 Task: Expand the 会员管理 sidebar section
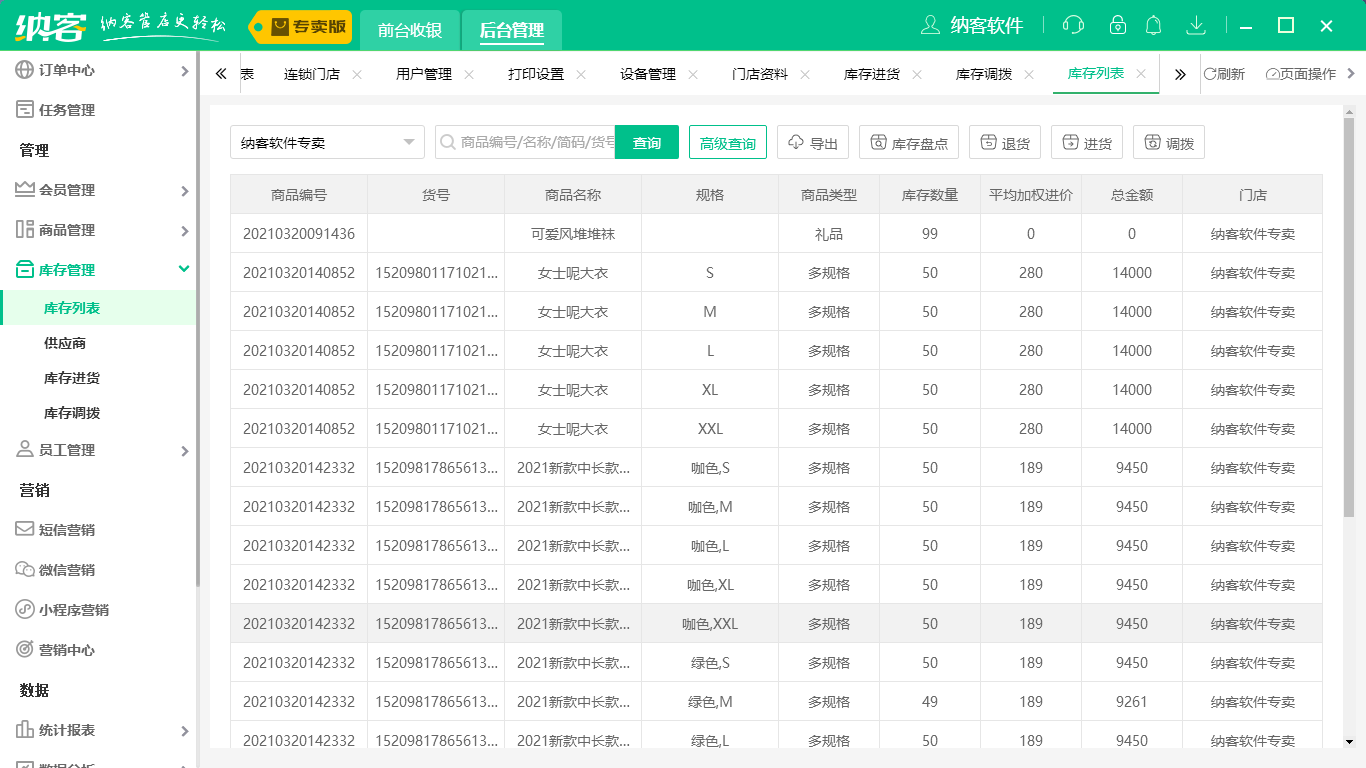[x=66, y=189]
